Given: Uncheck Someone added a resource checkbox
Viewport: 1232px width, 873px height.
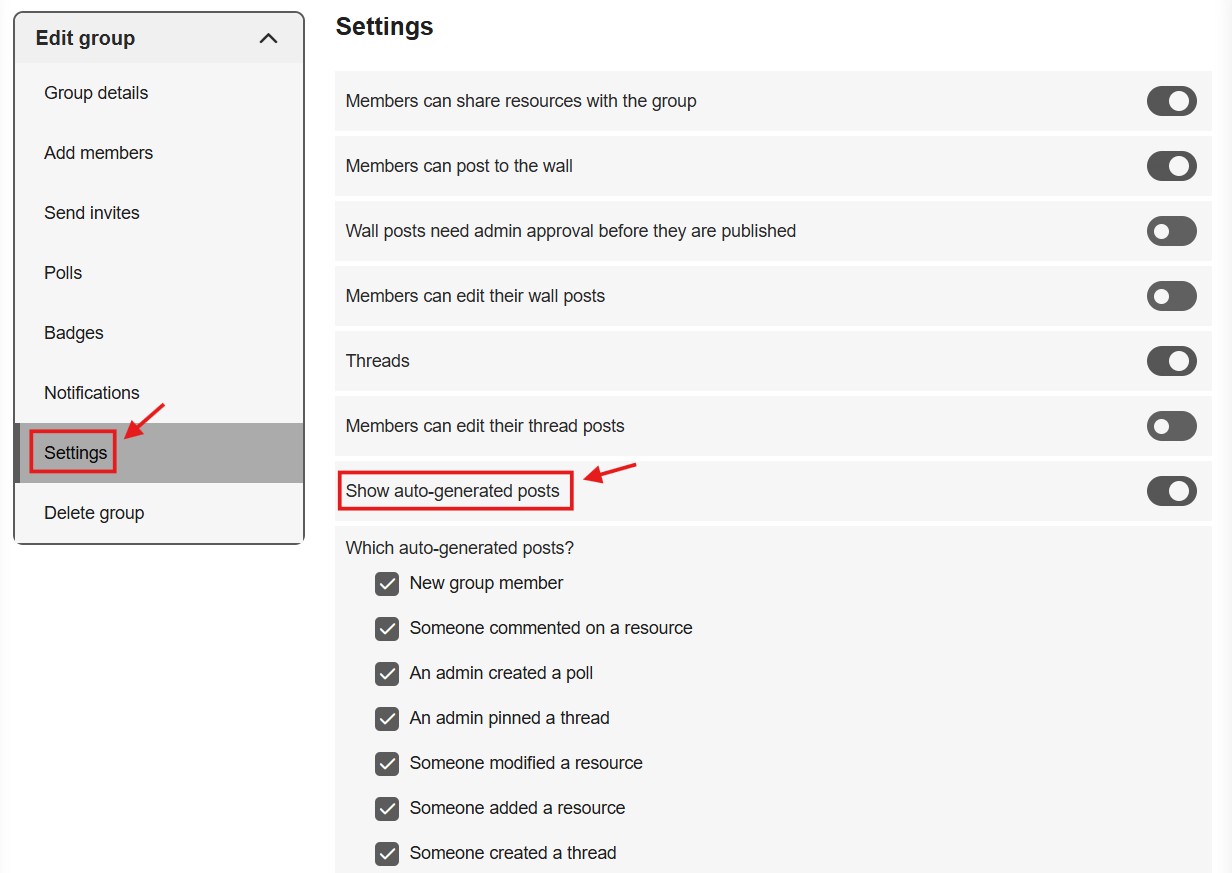Looking at the screenshot, I should tap(387, 809).
